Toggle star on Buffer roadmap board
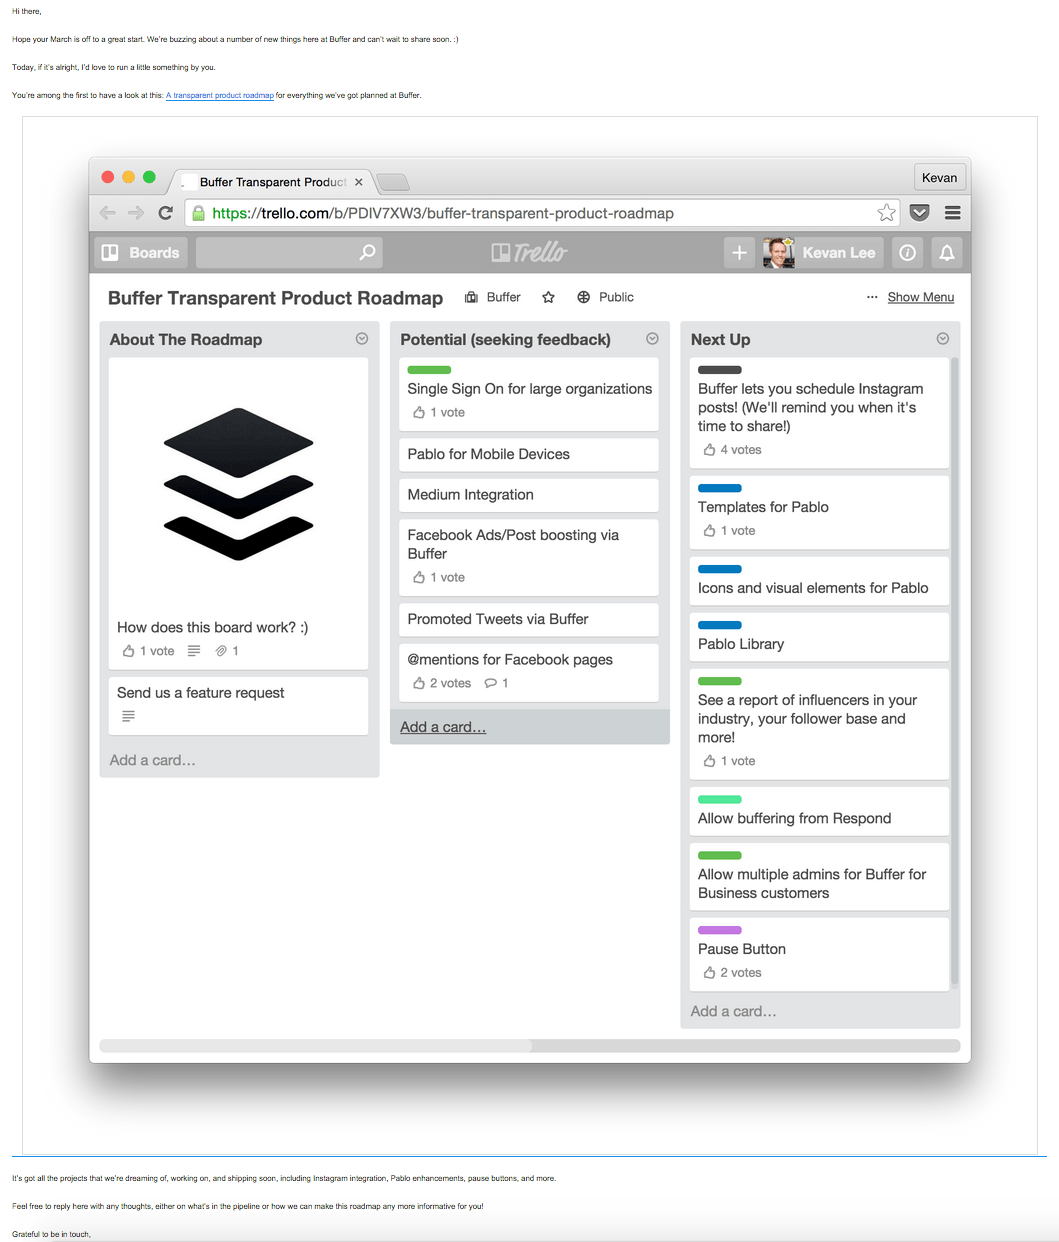Screen dimensions: 1059x1242 point(548,297)
